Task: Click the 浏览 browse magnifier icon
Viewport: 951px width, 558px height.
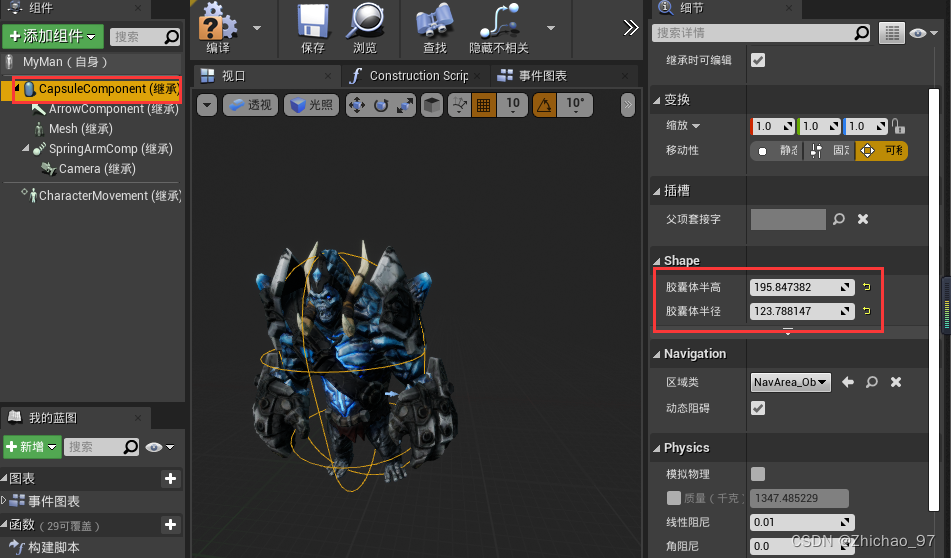Action: point(365,22)
